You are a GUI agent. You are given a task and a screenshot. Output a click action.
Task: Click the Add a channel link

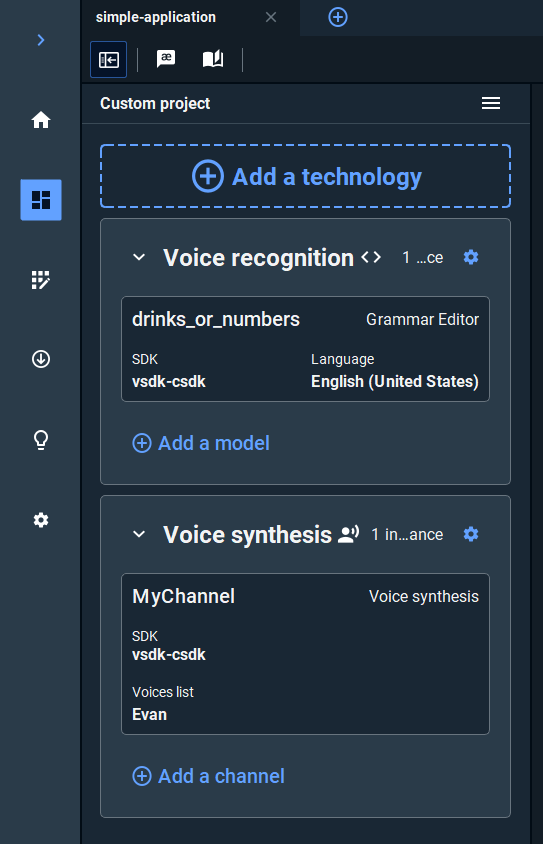pos(208,776)
